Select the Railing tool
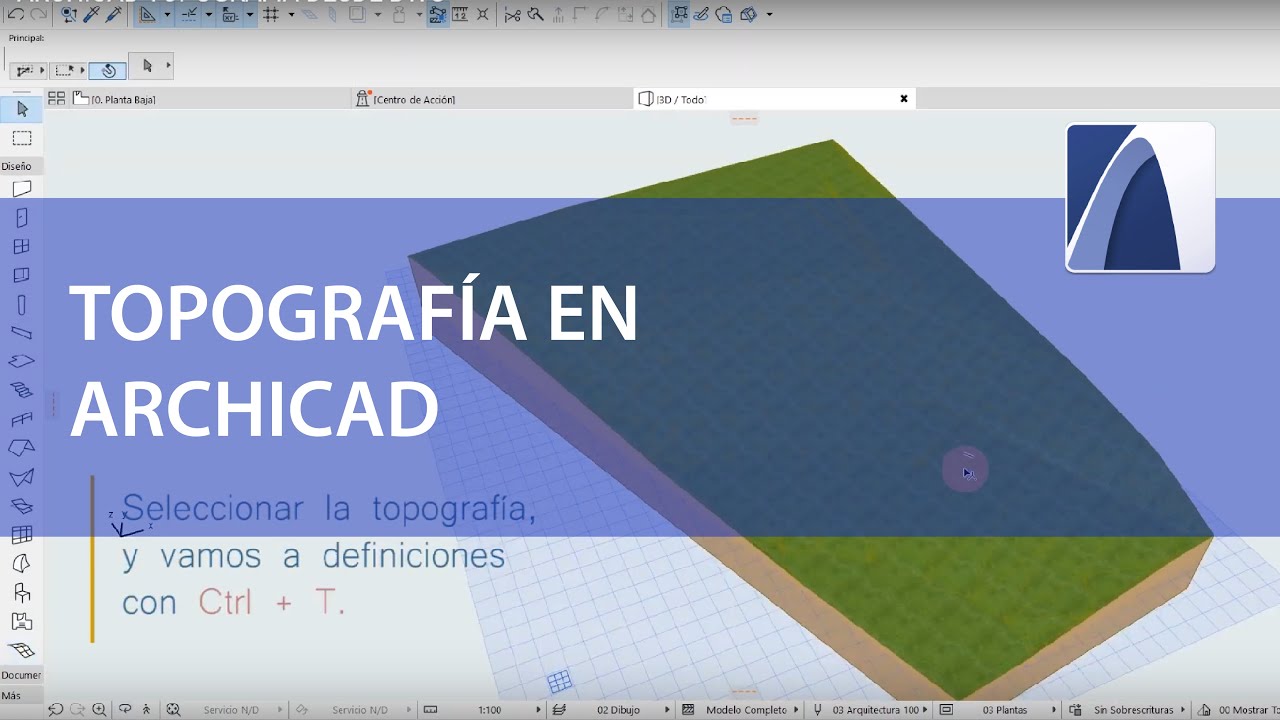This screenshot has width=1280, height=720. (22, 420)
